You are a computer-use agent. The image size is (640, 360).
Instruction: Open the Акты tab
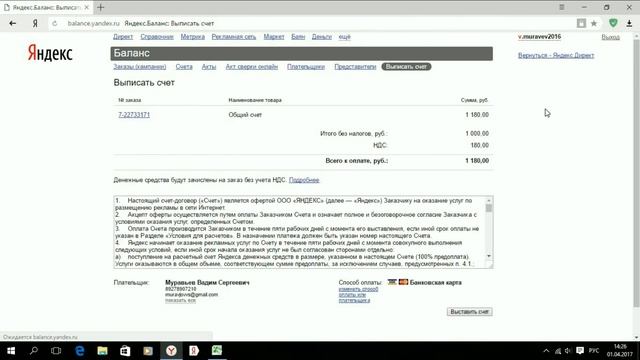[209, 67]
